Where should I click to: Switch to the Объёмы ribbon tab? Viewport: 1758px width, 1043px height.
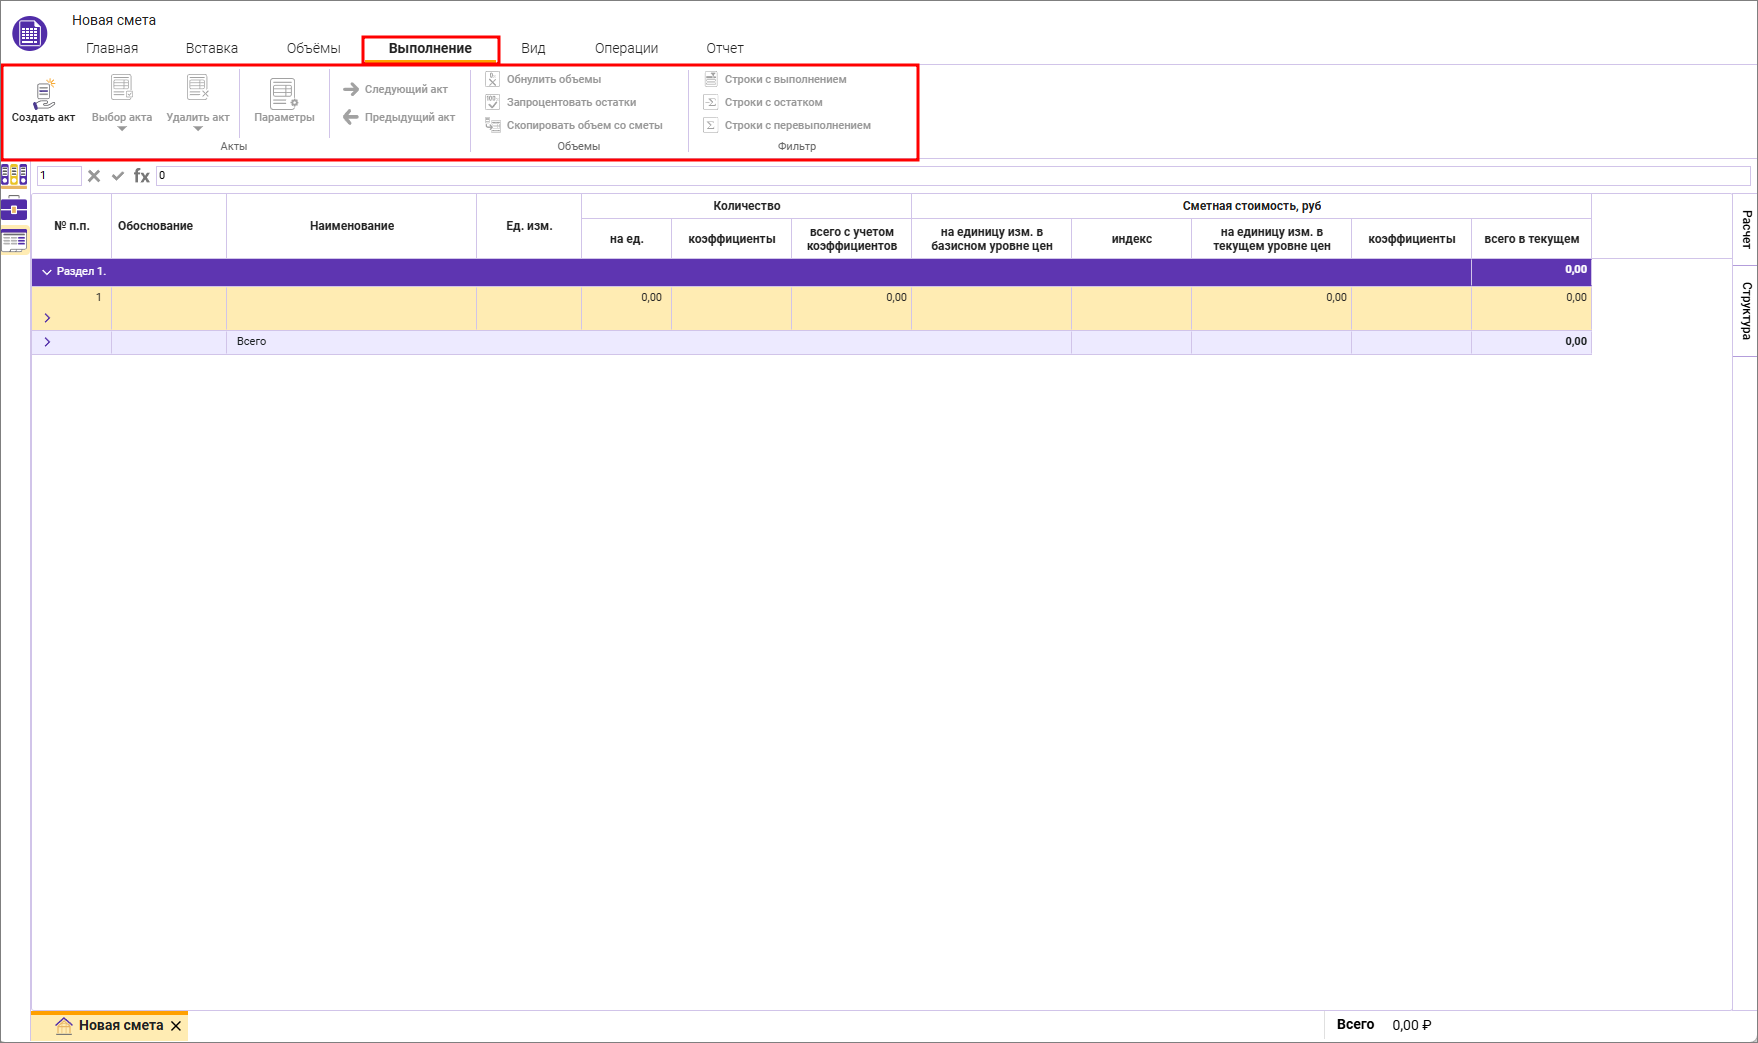[313, 48]
